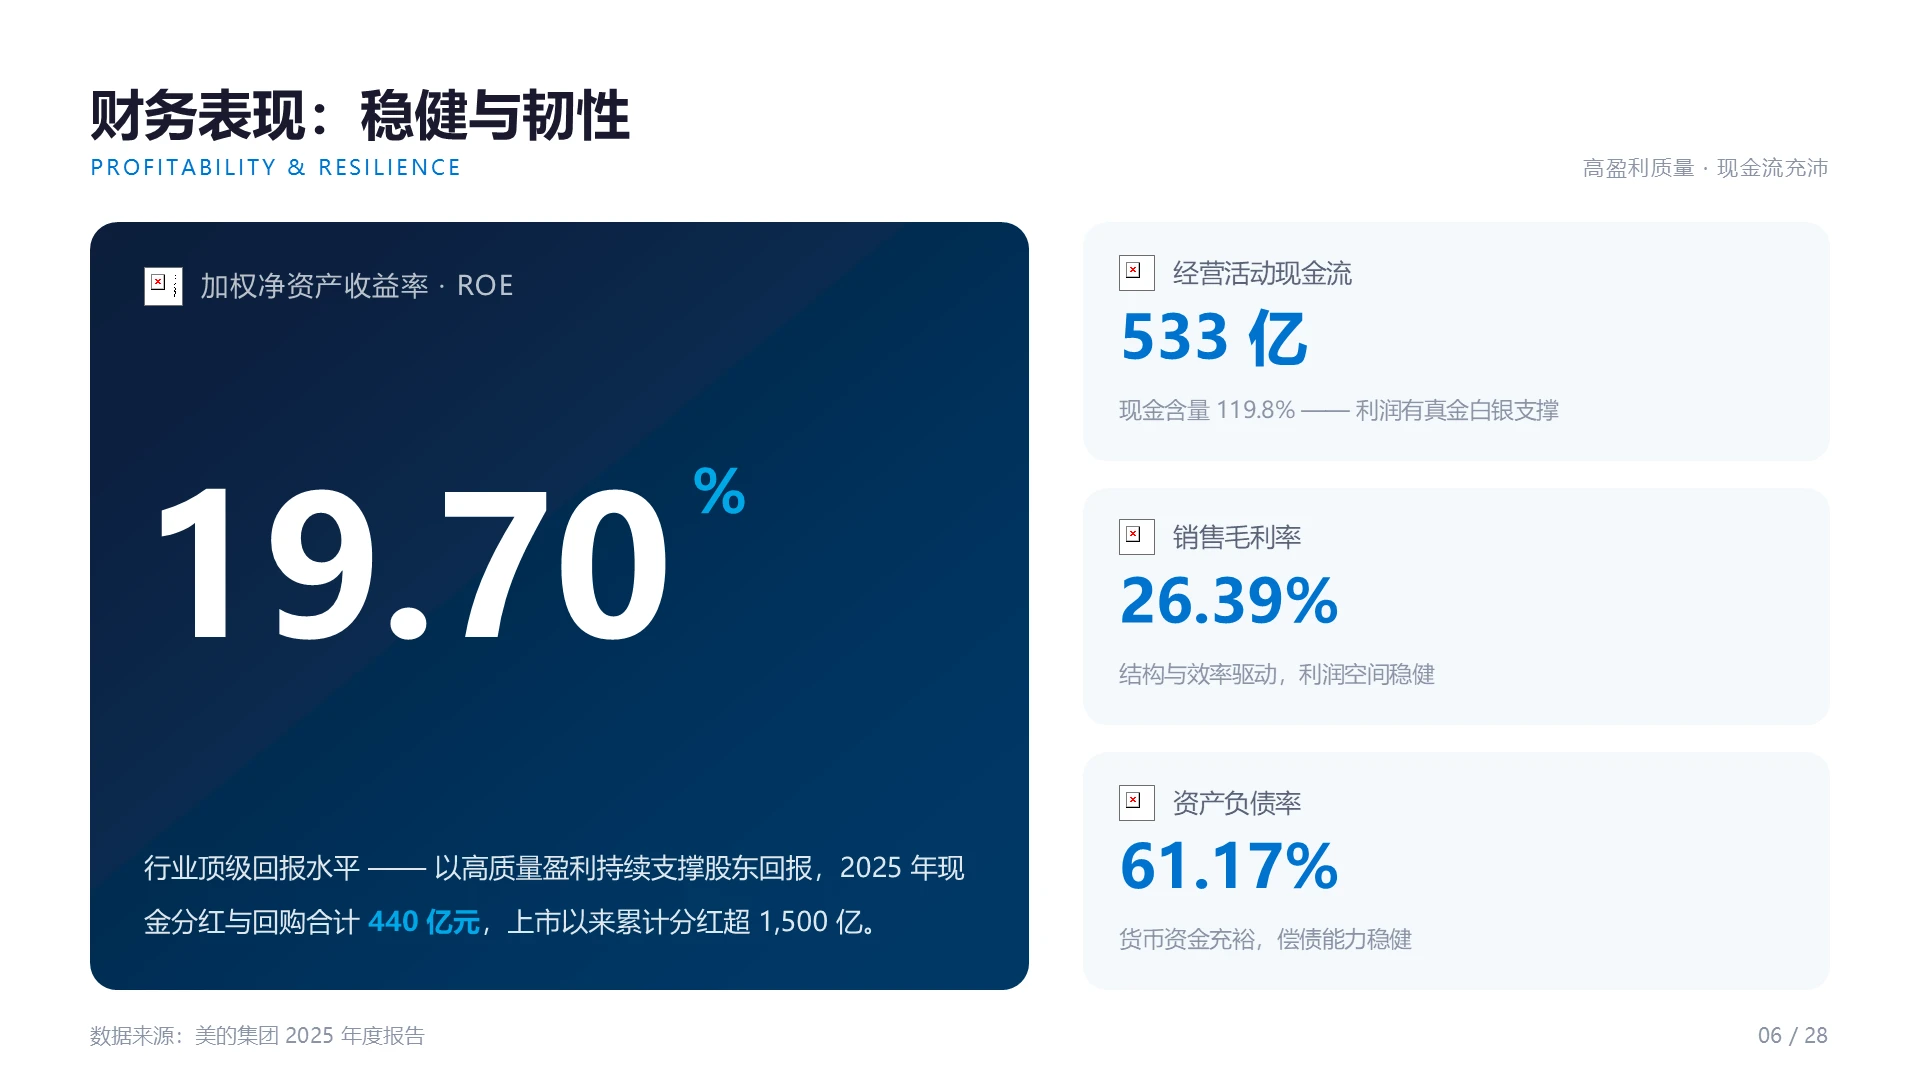Click the 经营活动现金流 heading
Image resolution: width=1920 pixels, height=1080 pixels.
click(x=1262, y=274)
